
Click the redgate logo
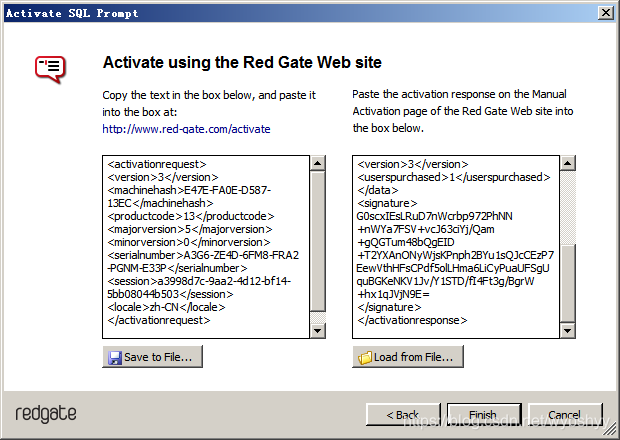tap(46, 414)
